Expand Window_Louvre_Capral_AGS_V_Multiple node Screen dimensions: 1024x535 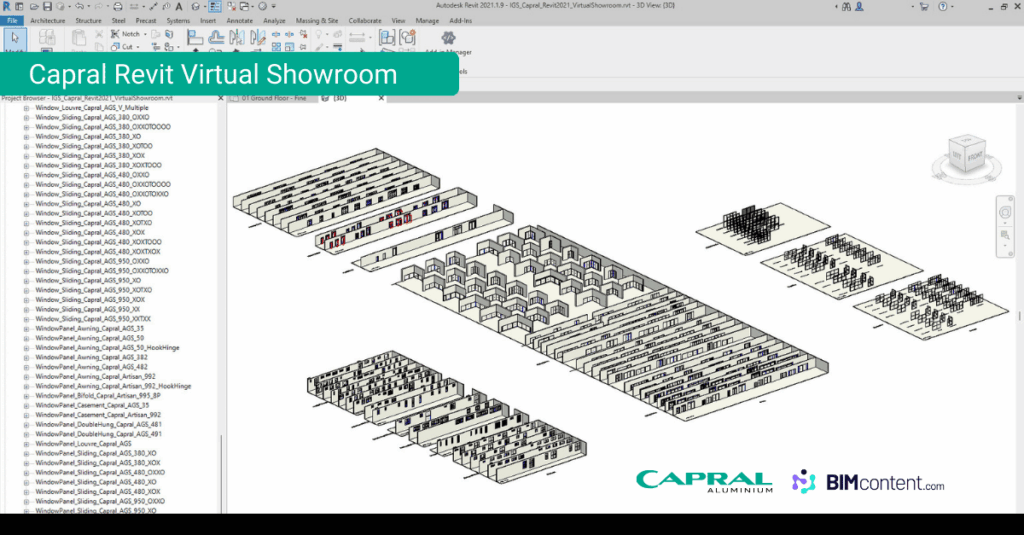pos(26,108)
